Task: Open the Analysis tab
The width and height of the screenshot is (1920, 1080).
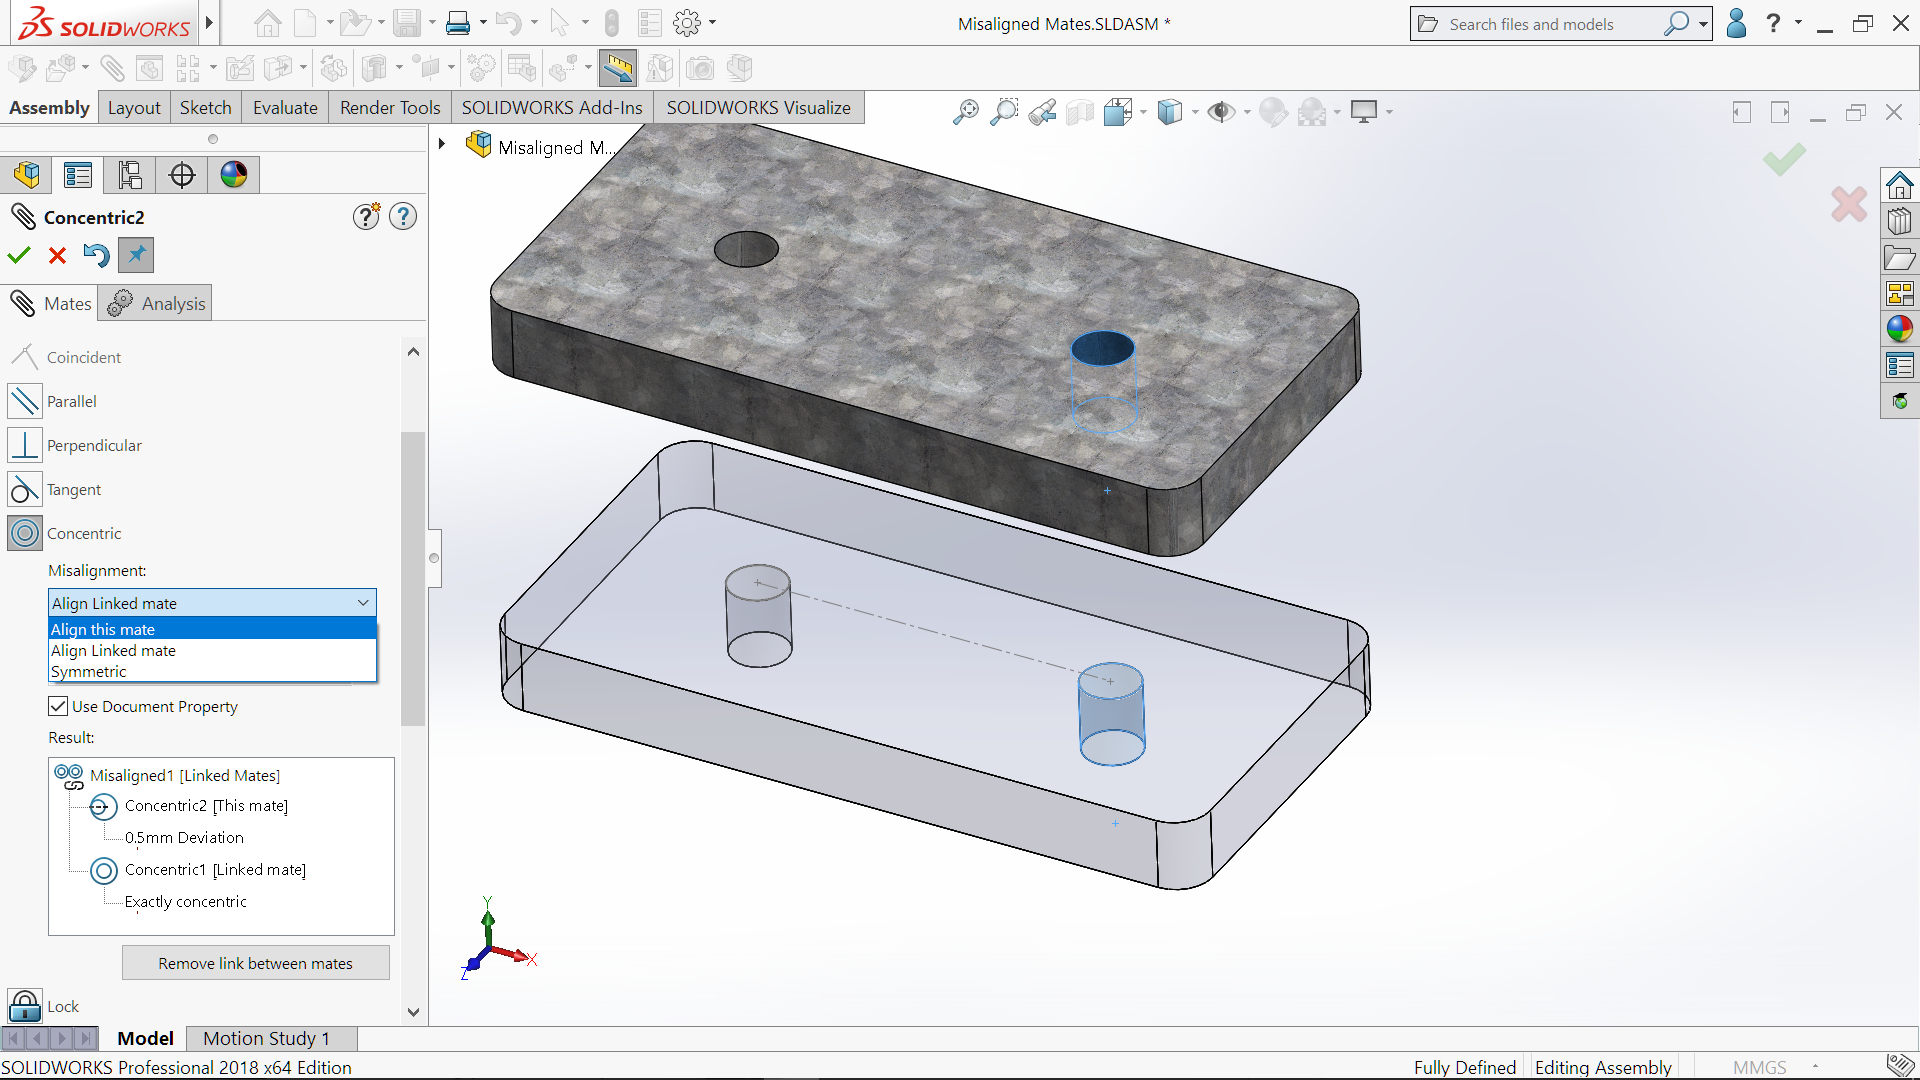Action: [x=156, y=303]
